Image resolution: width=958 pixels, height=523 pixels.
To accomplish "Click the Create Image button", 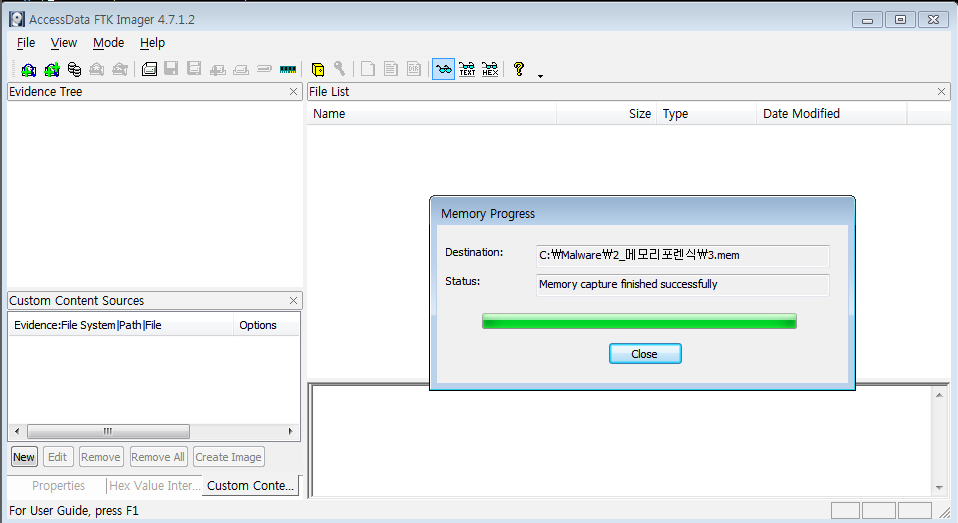I will click(x=229, y=457).
